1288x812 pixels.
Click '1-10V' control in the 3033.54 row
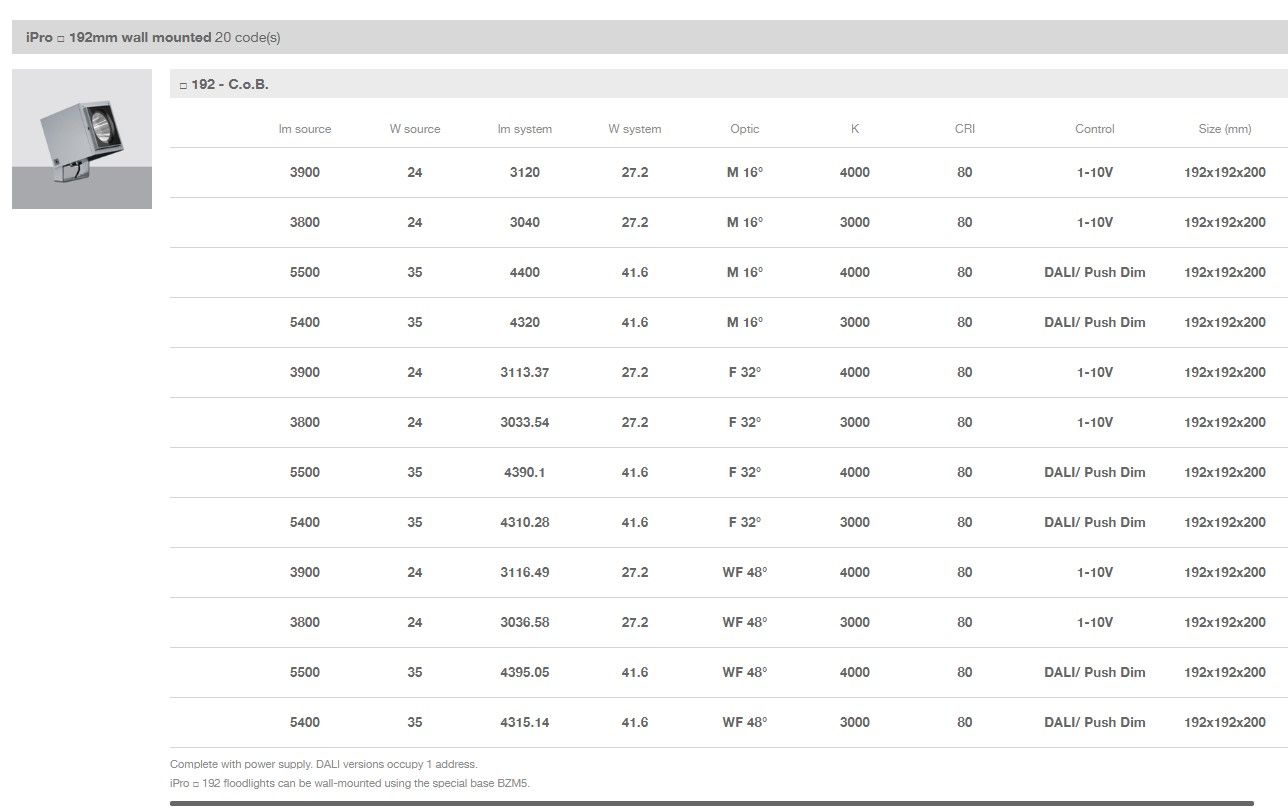1095,422
